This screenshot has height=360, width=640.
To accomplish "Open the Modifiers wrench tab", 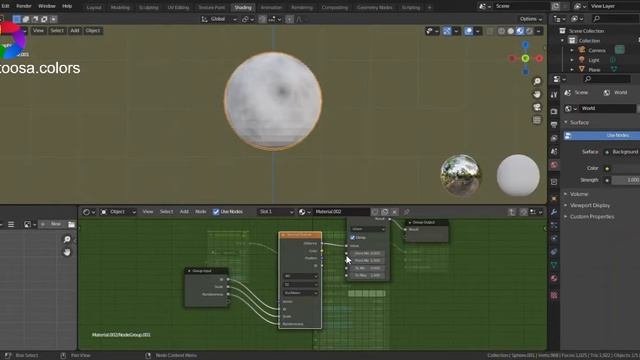I will tap(554, 212).
